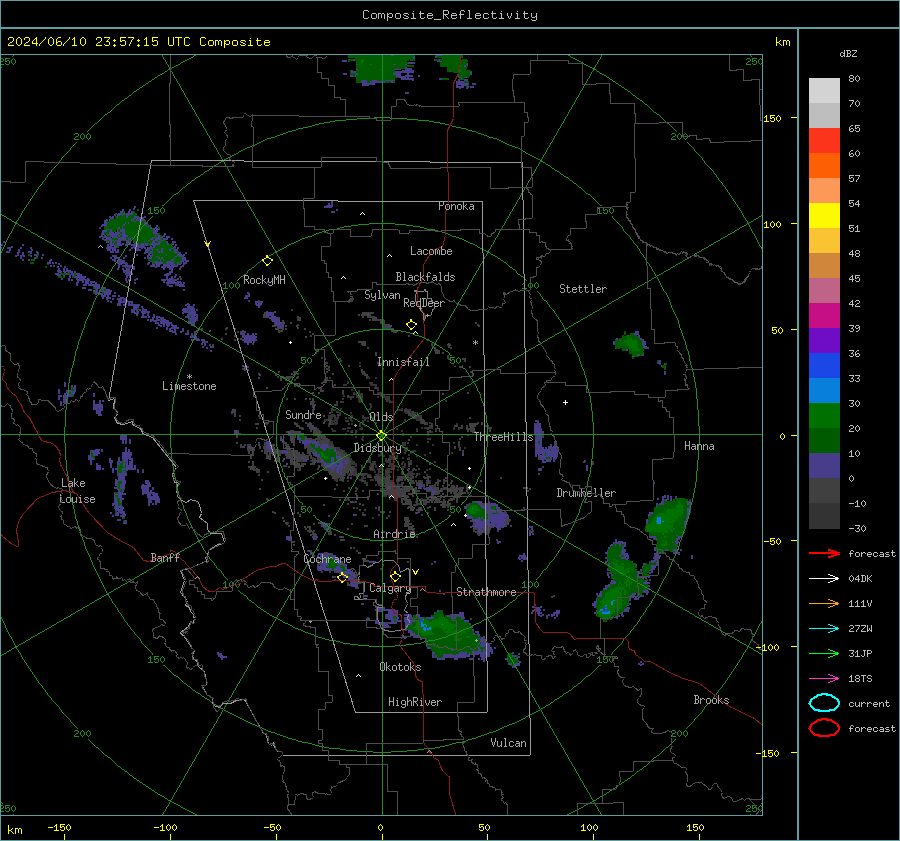Image resolution: width=900 pixels, height=841 pixels.
Task: Click the Drumheller city label
Action: click(586, 493)
